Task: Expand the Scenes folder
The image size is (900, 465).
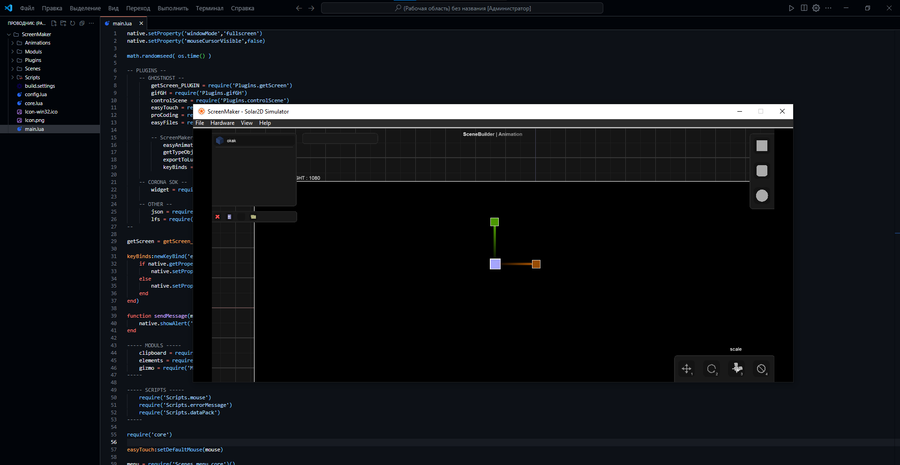Action: pos(13,69)
